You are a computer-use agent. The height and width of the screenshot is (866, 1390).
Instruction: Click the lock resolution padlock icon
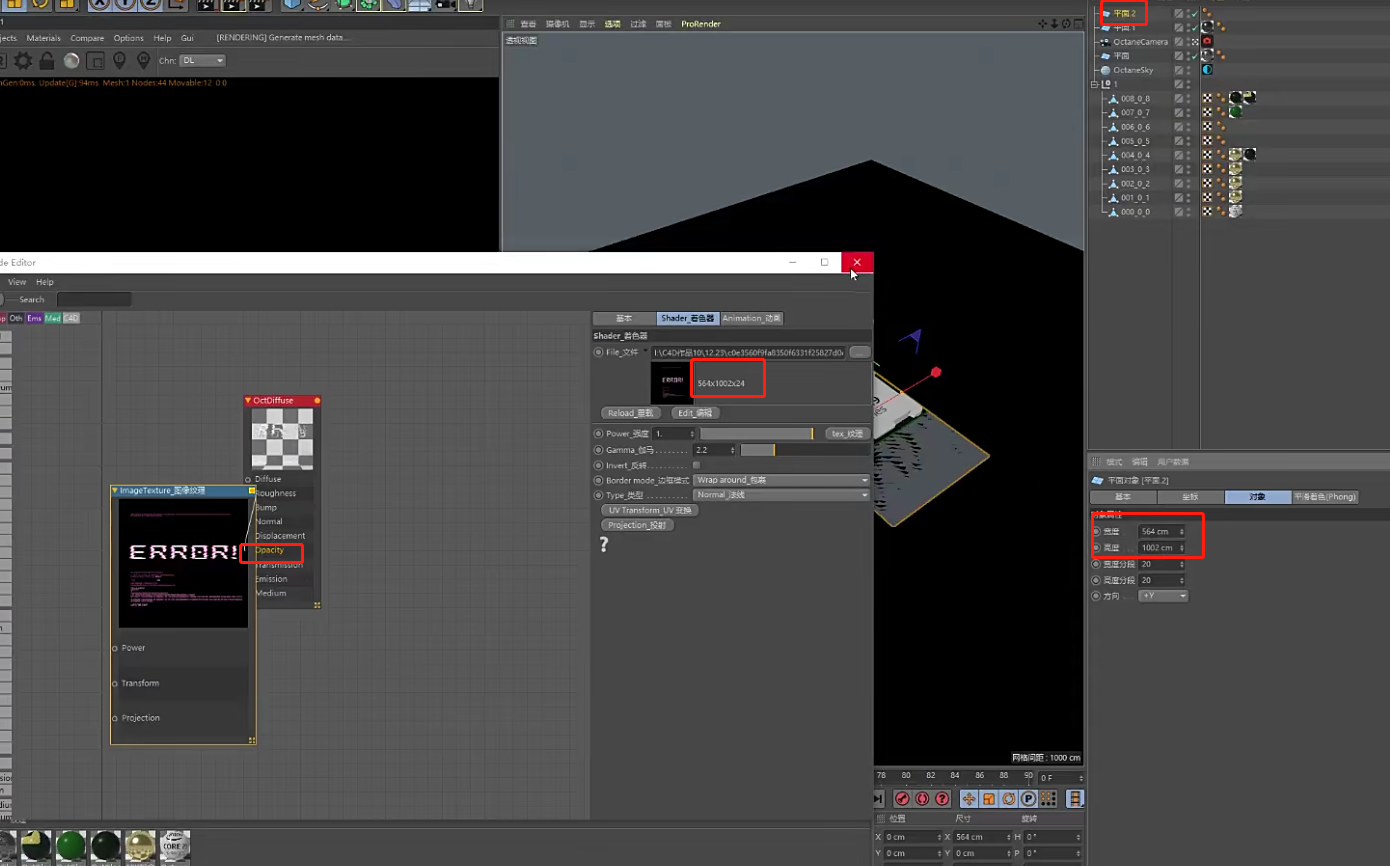[x=47, y=61]
